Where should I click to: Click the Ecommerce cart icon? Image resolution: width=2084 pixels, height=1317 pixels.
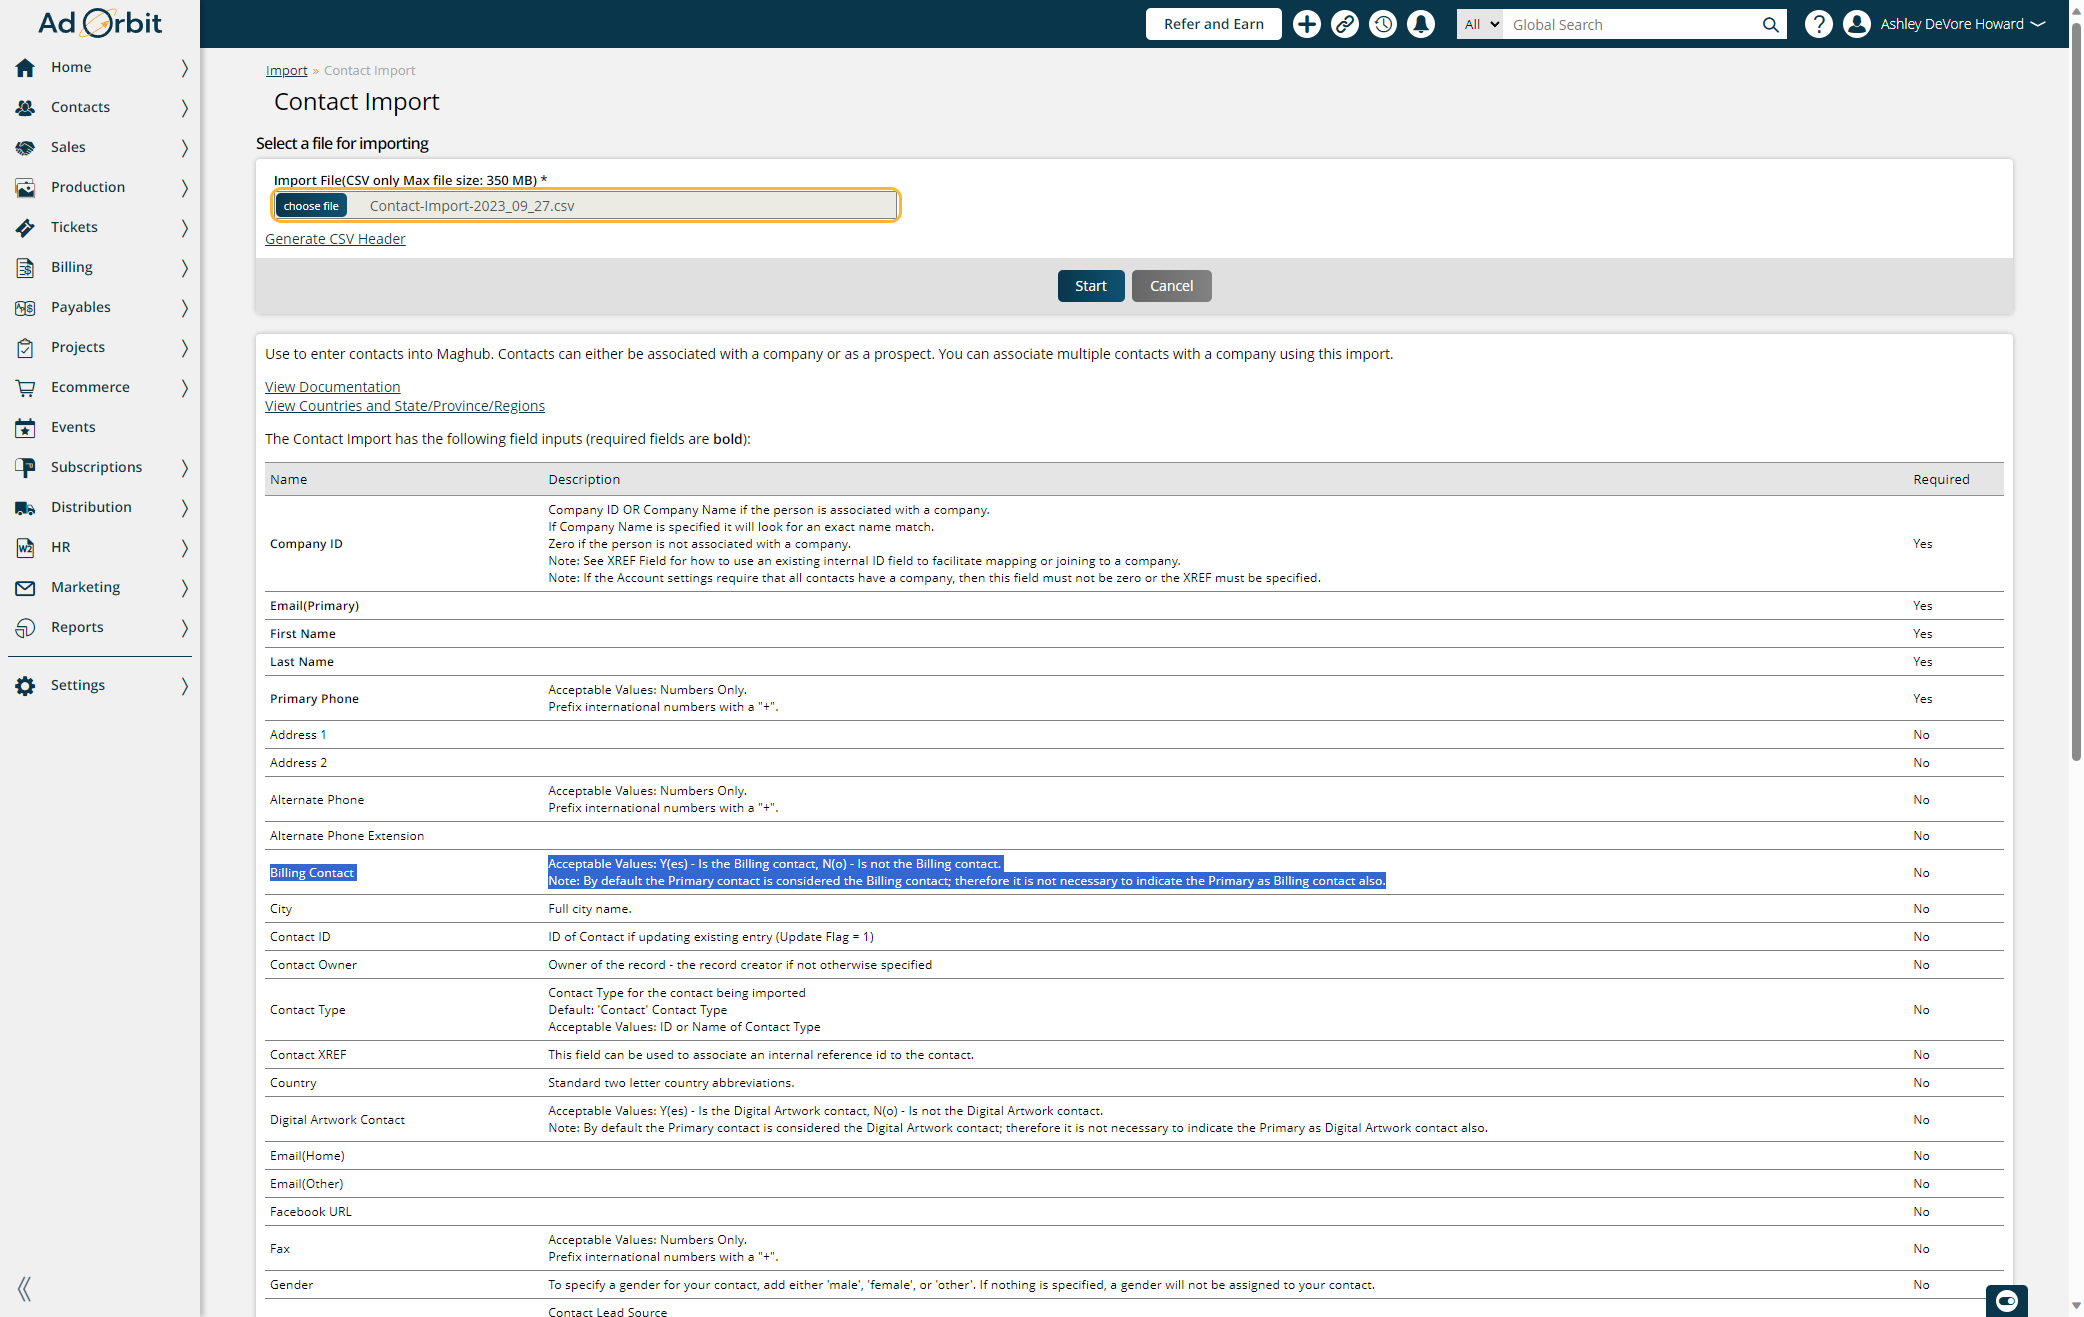pyautogui.click(x=25, y=387)
